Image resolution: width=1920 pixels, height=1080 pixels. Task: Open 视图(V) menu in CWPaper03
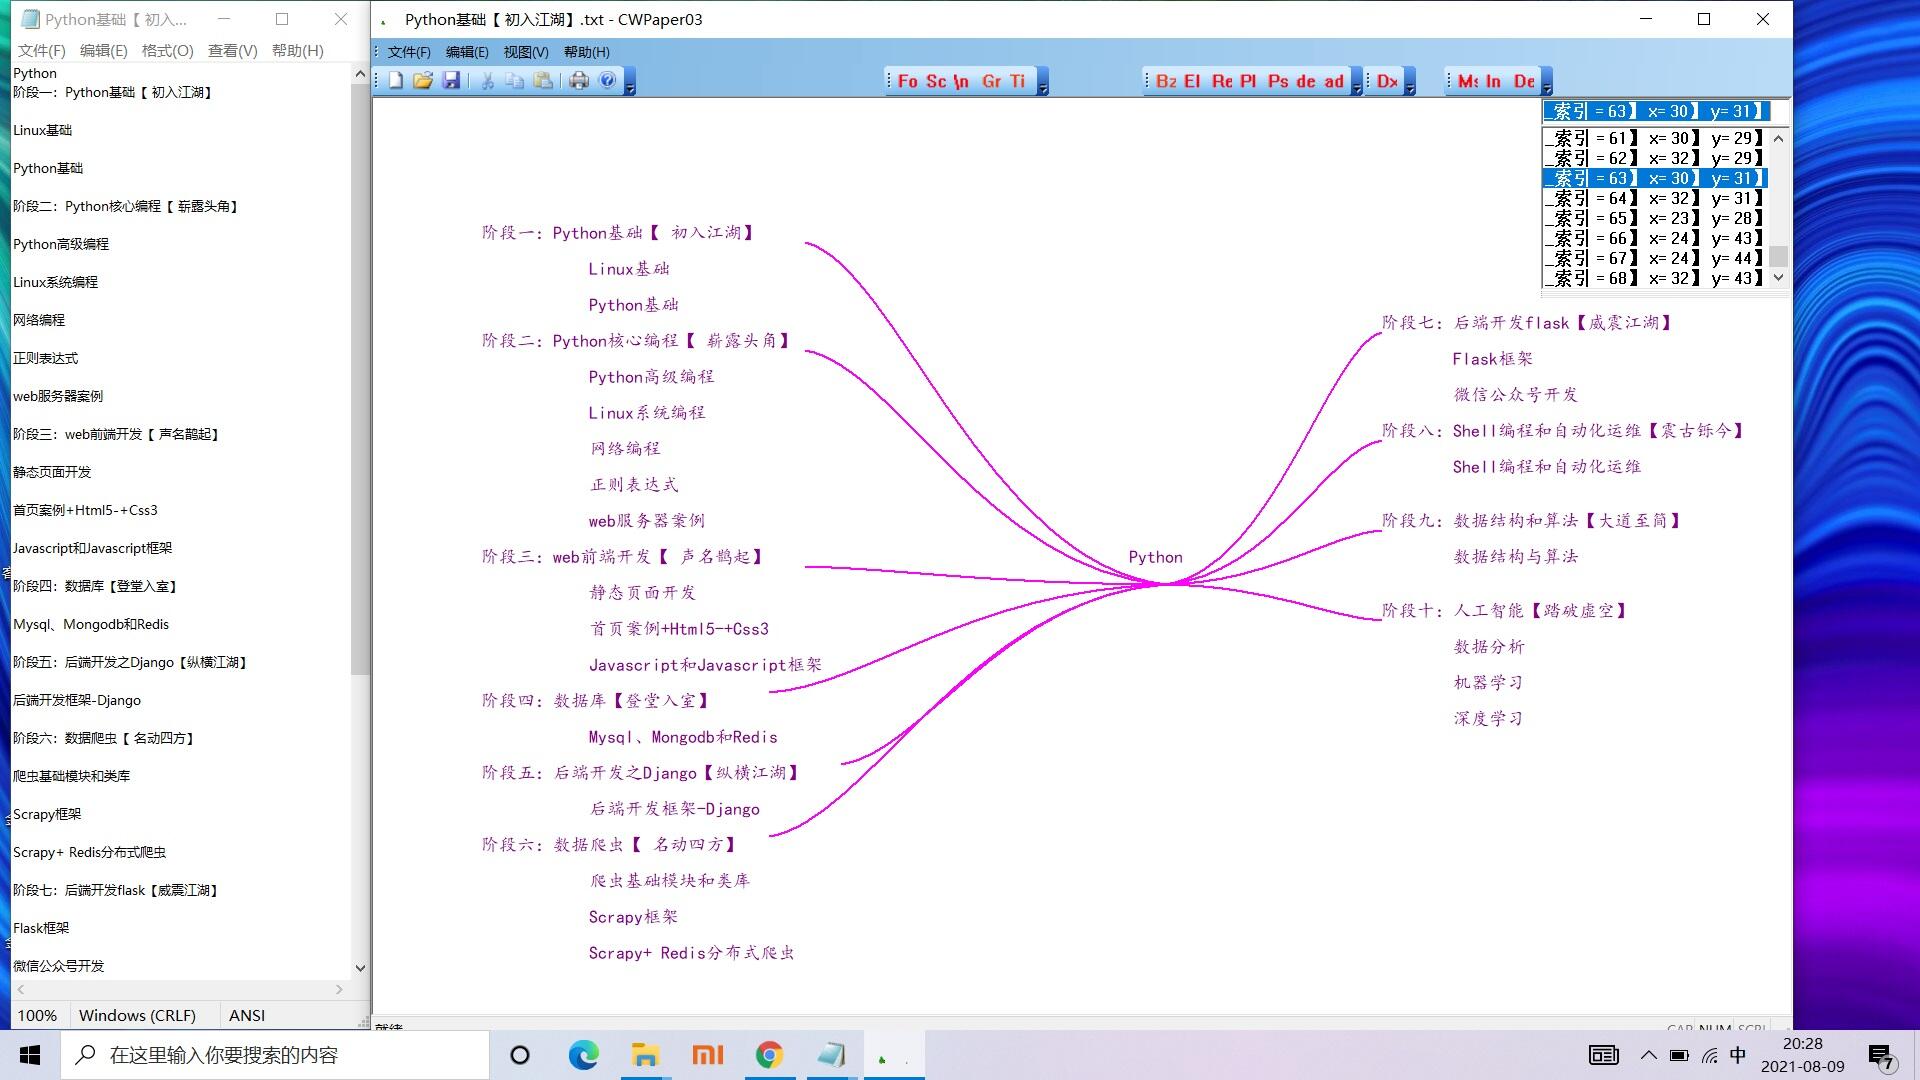pyautogui.click(x=526, y=52)
